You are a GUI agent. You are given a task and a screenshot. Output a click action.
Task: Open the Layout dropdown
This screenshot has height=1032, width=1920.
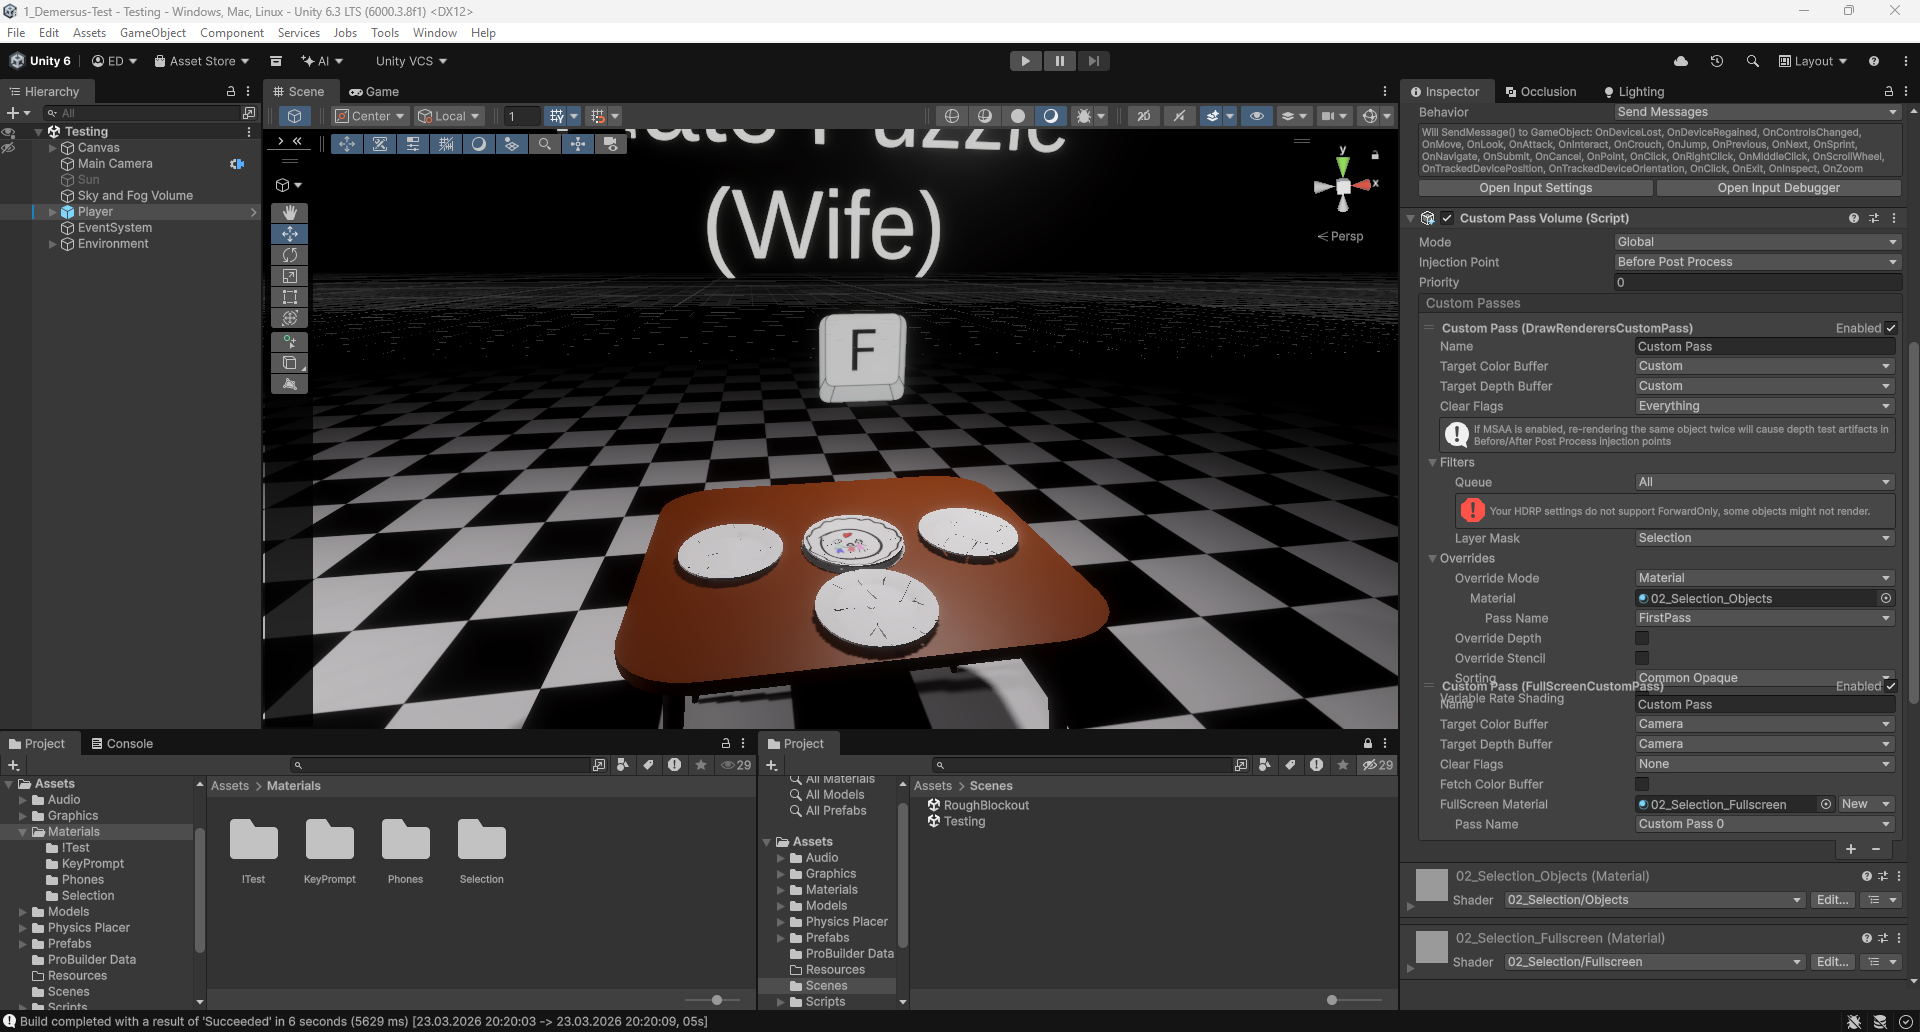pyautogui.click(x=1813, y=61)
